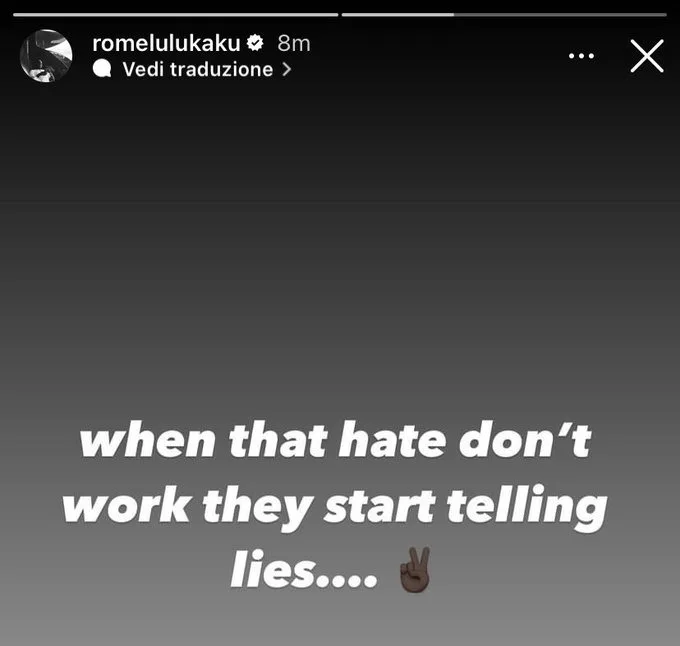The height and width of the screenshot is (646, 680).
Task: Select the word "lies...." in the story
Action: [304, 569]
